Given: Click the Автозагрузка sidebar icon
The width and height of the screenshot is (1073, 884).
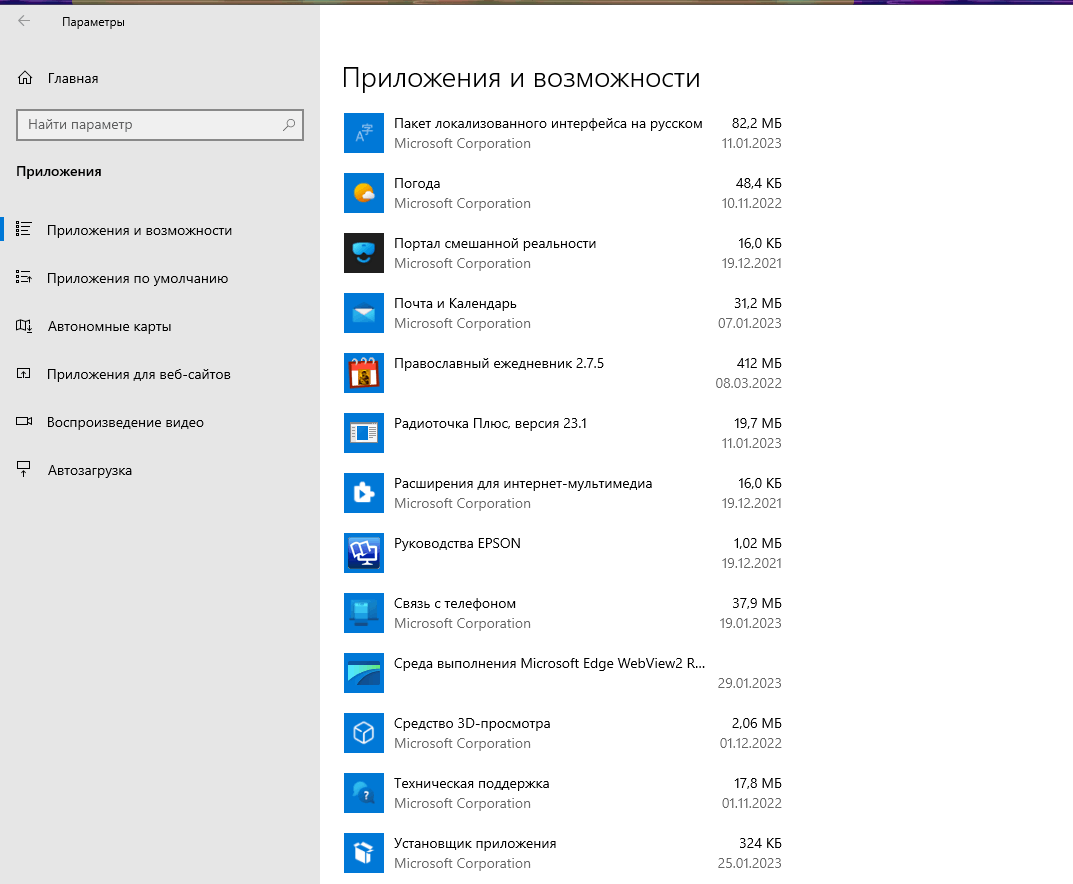Looking at the screenshot, I should [24, 469].
